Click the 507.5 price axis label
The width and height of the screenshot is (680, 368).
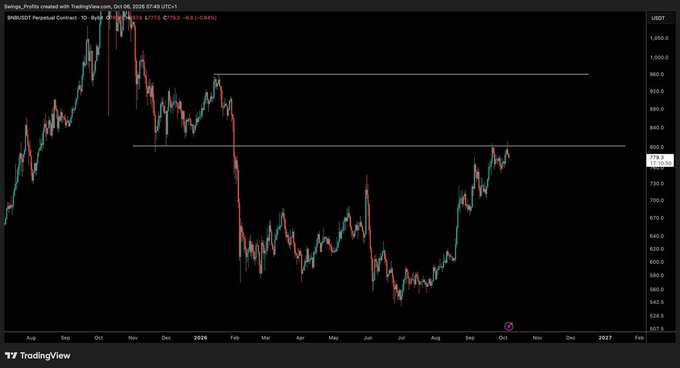(x=657, y=329)
